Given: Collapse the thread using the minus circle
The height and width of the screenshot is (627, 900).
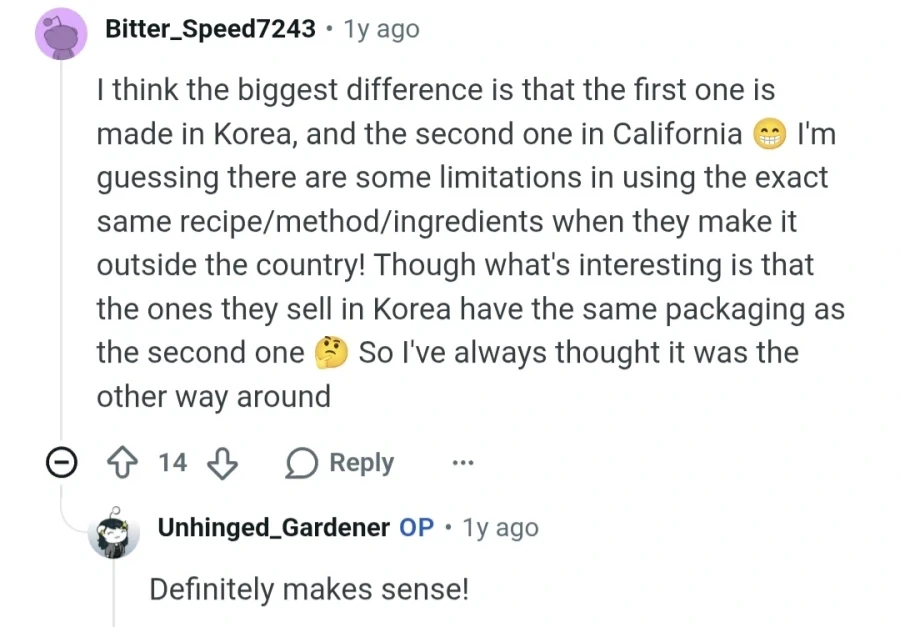Looking at the screenshot, I should pyautogui.click(x=61, y=462).
